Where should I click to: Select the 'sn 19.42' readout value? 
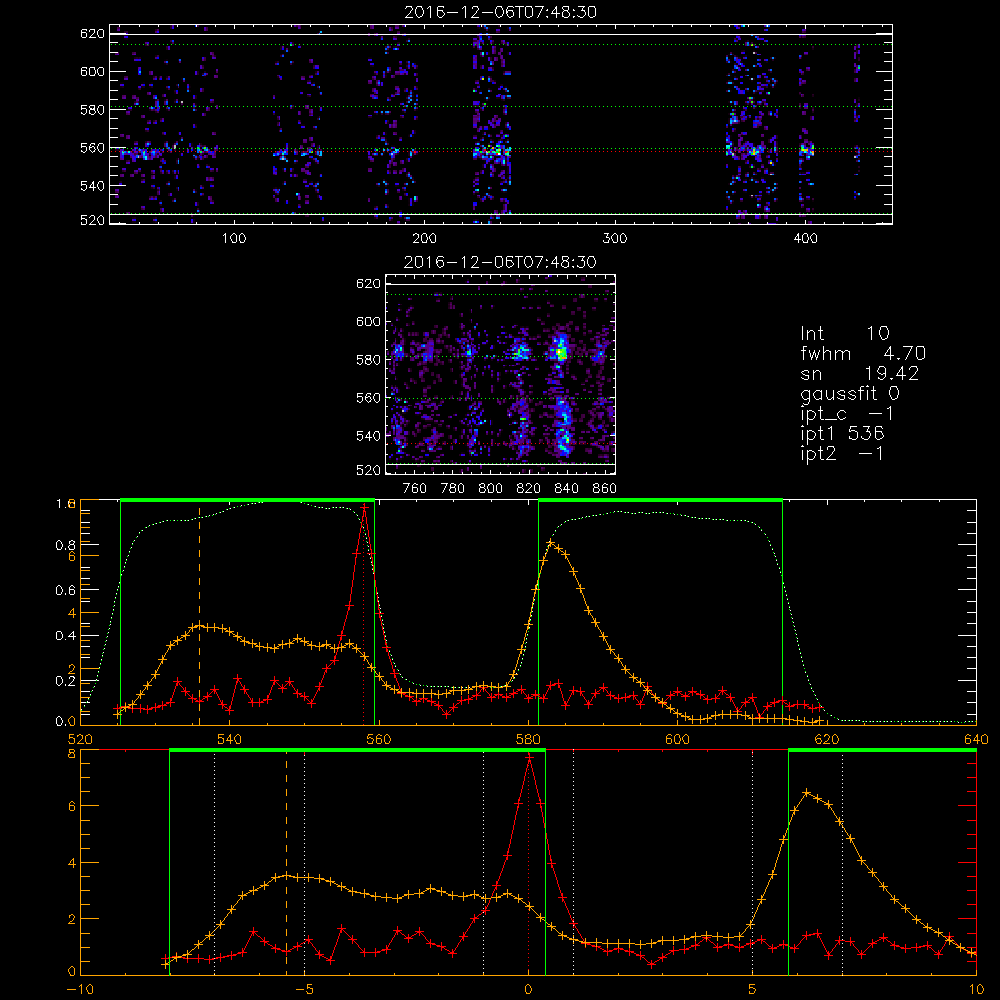(x=891, y=373)
